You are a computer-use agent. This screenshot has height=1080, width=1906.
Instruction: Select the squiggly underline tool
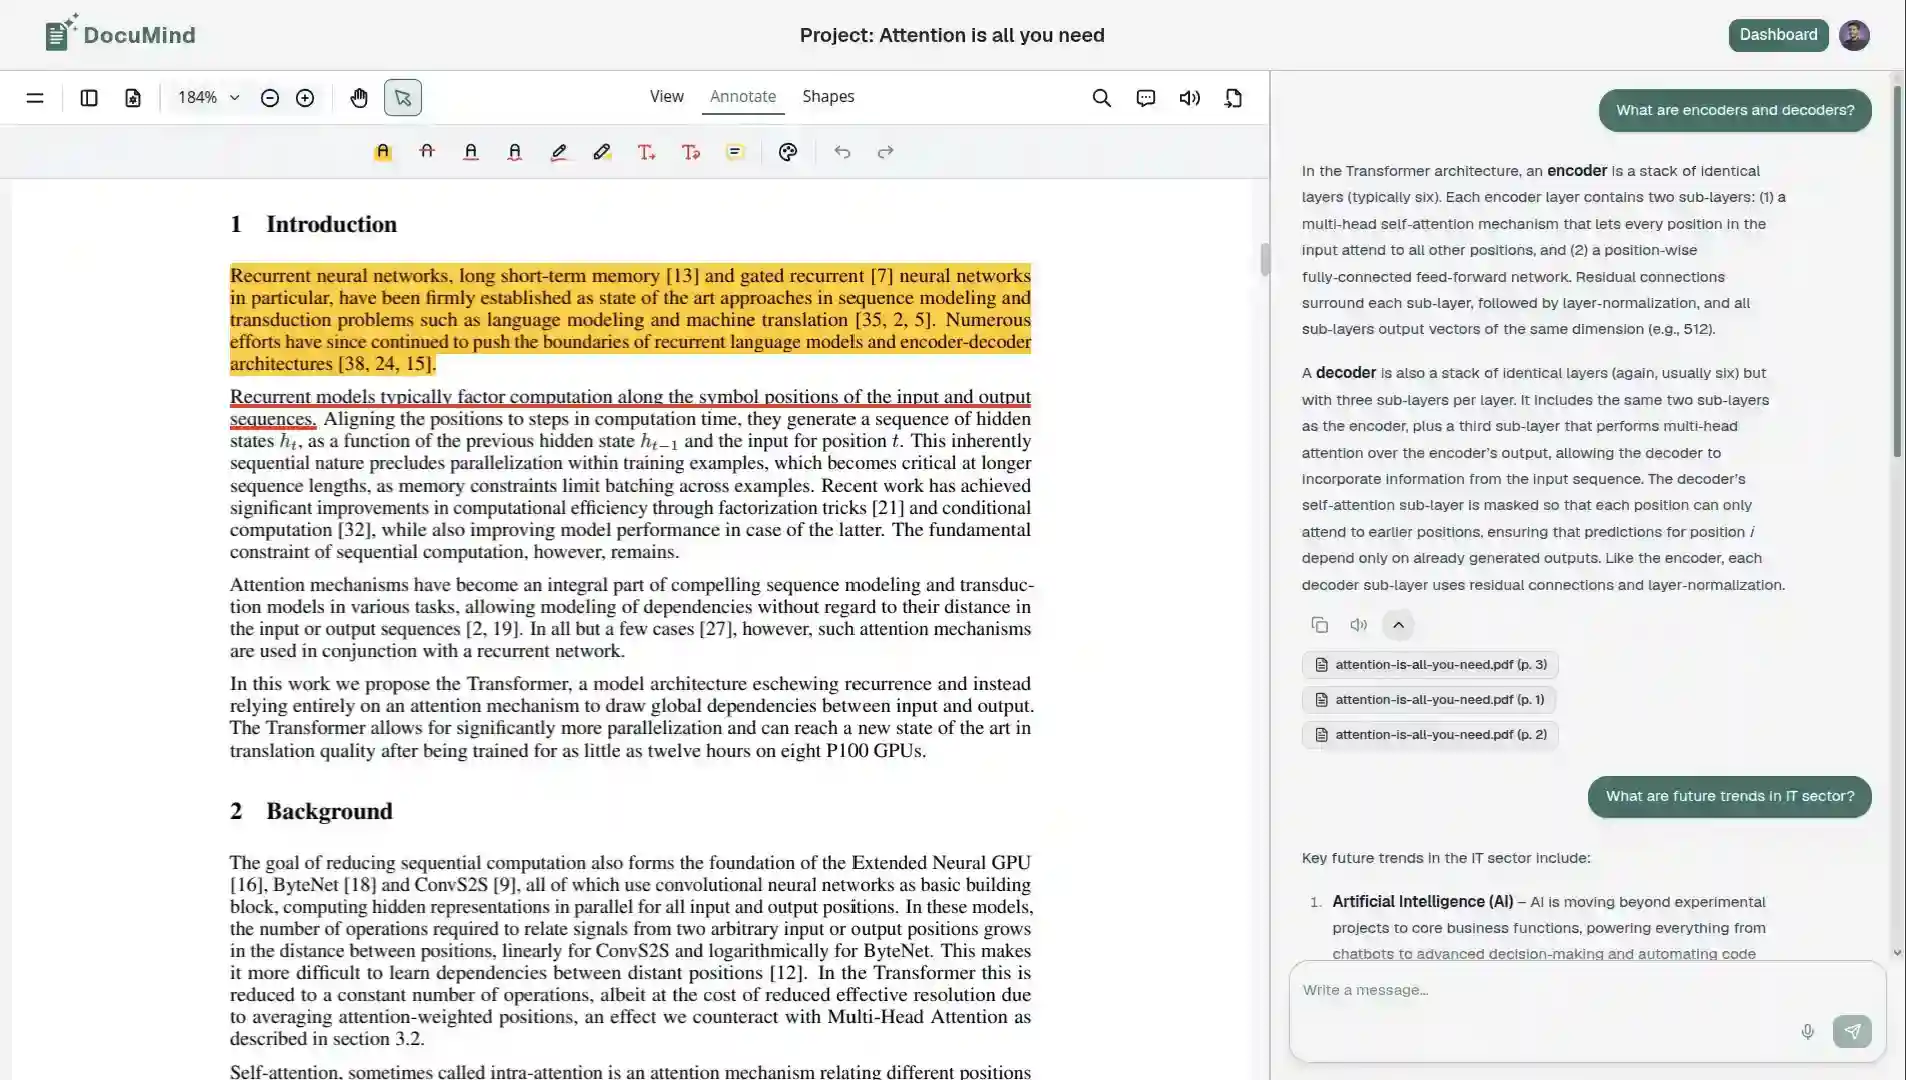tap(515, 152)
